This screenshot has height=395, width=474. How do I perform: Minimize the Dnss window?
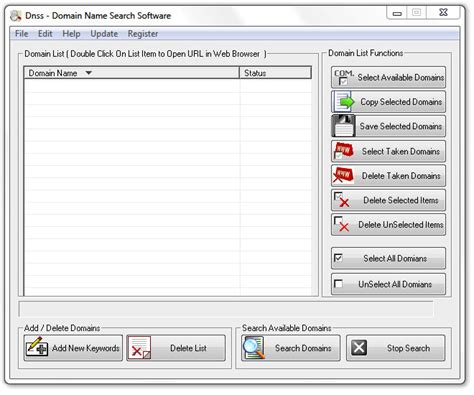click(397, 13)
